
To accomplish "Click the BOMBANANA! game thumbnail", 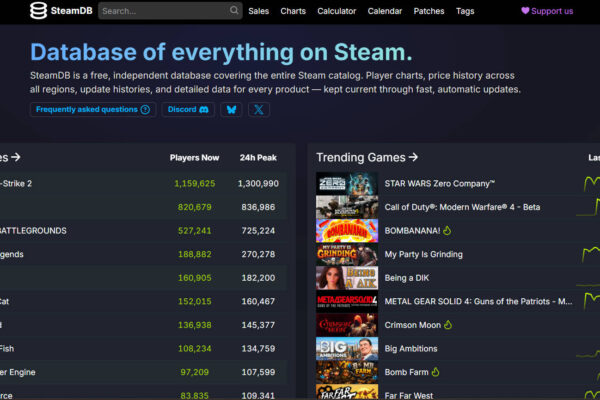I will 347,230.
